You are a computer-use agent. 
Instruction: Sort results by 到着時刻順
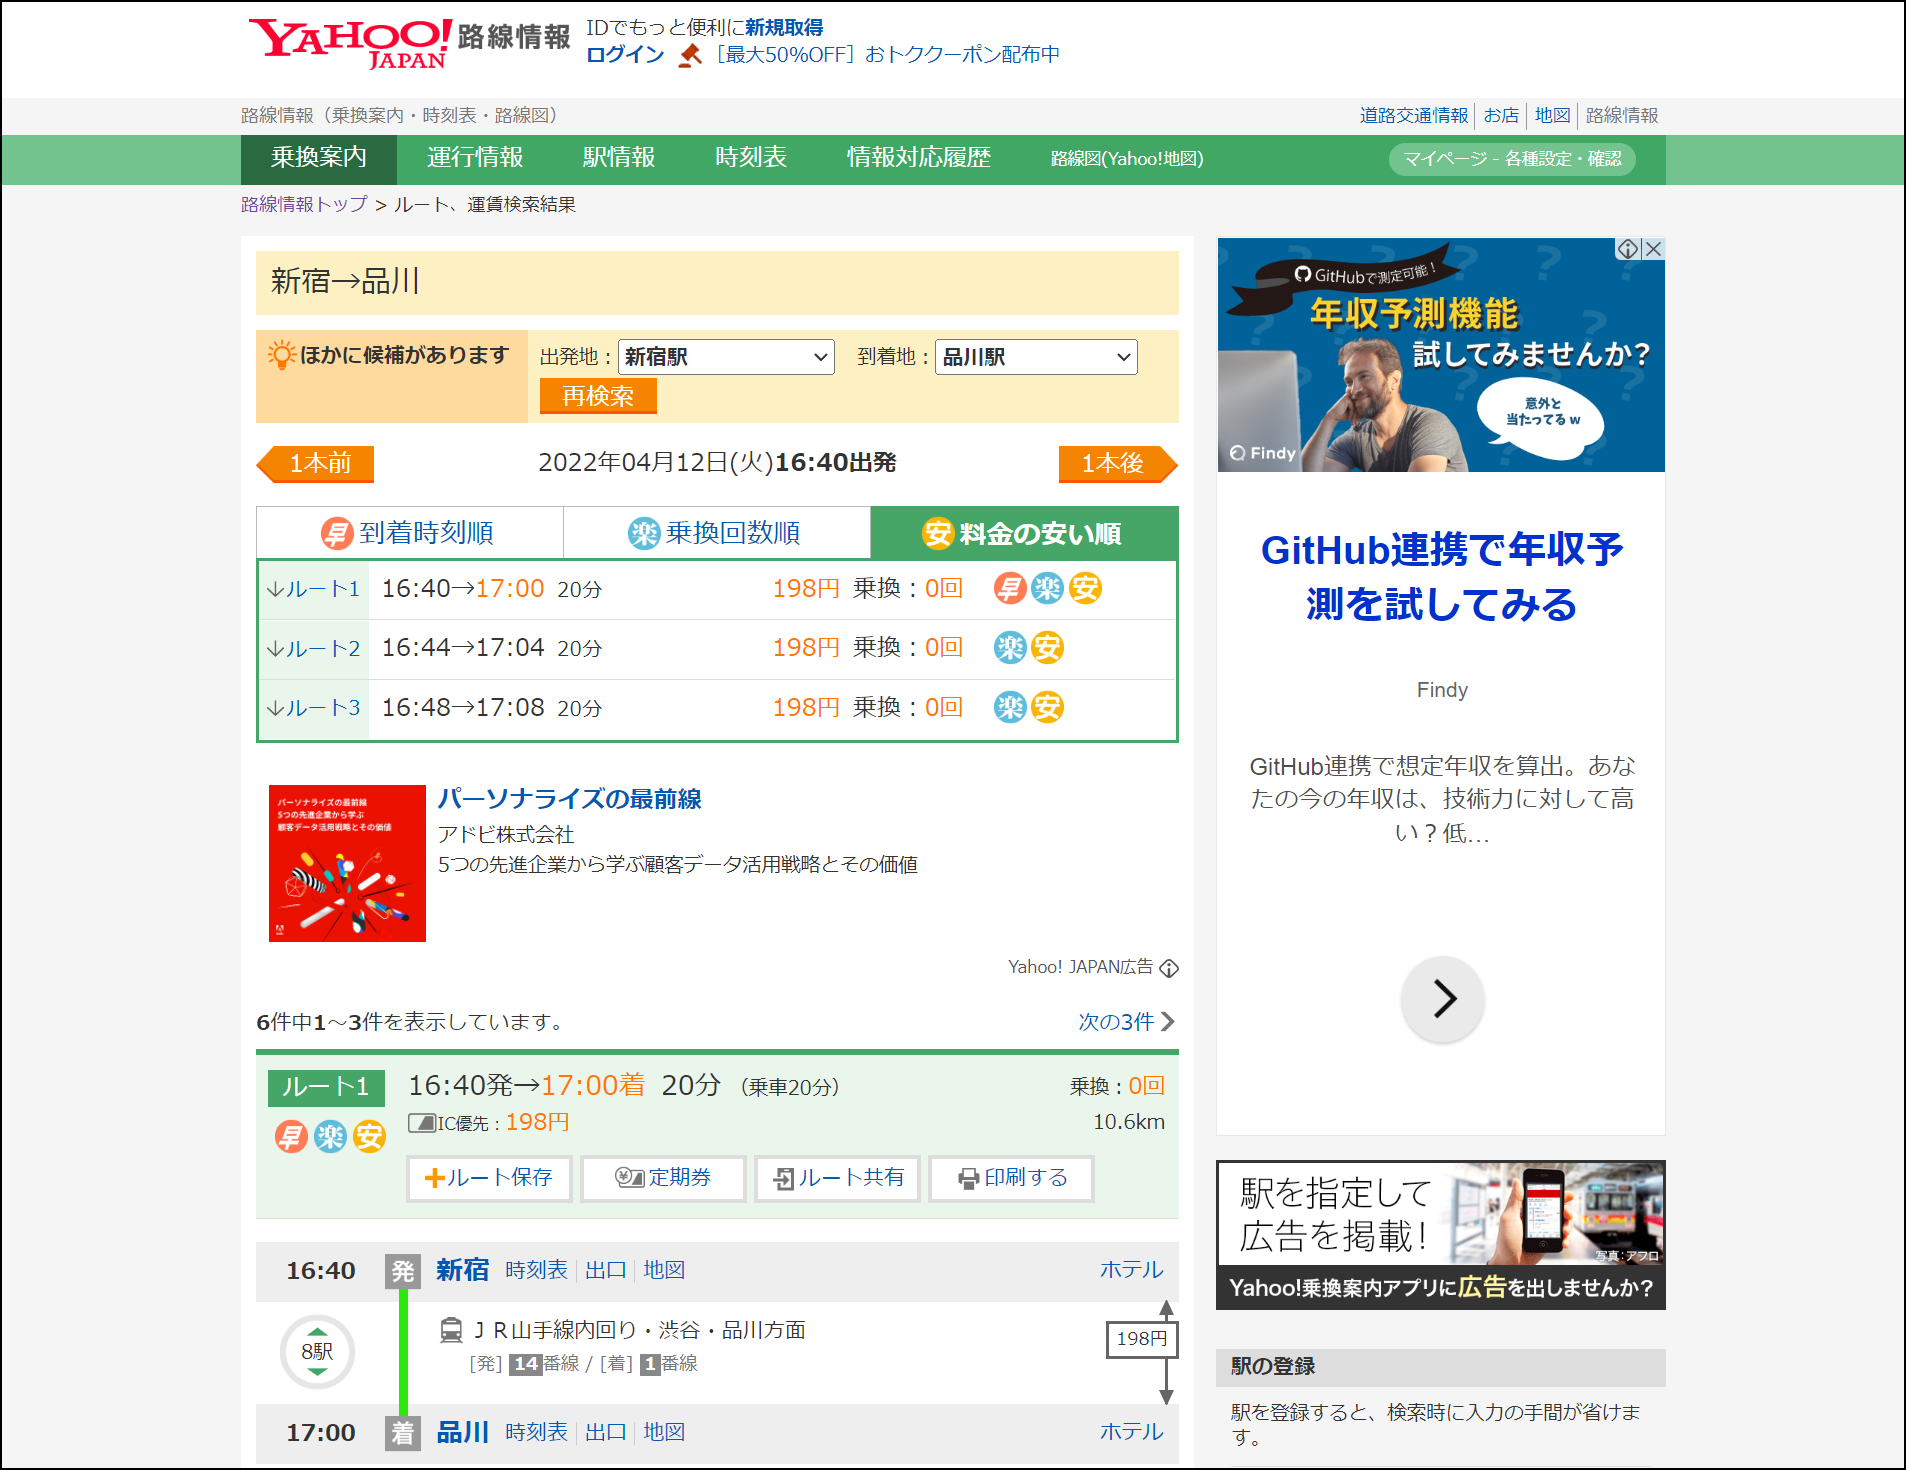[x=410, y=533]
